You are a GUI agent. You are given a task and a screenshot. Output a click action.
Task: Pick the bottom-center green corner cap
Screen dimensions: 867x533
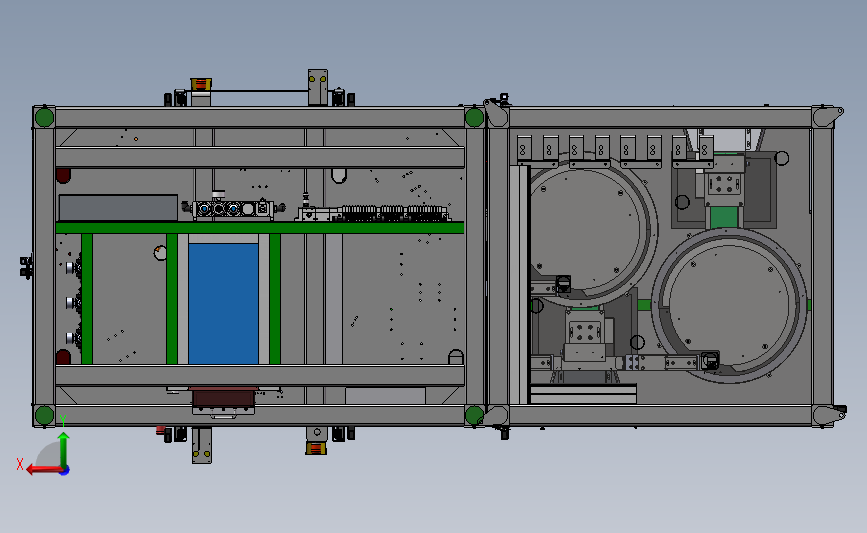coord(474,415)
